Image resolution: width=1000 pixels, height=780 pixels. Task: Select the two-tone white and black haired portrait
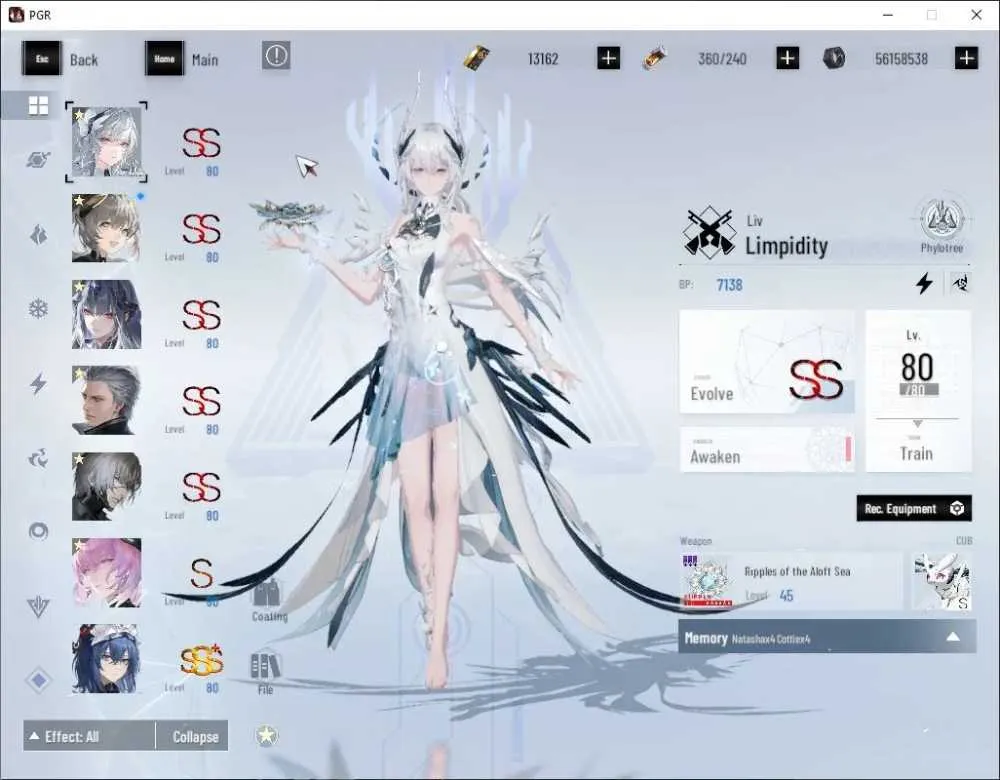107,487
